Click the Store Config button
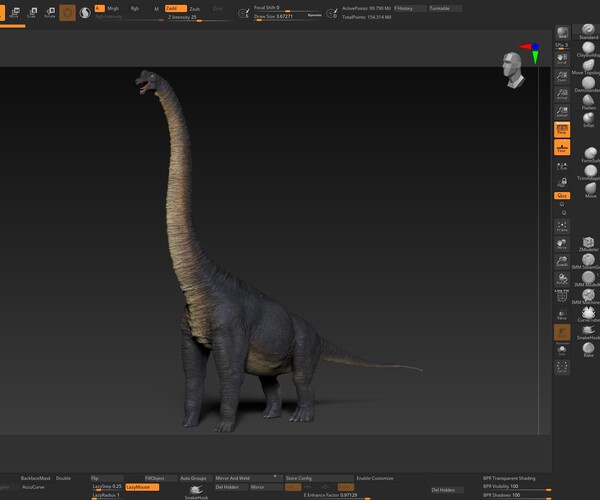The width and height of the screenshot is (600, 500). [x=319, y=478]
